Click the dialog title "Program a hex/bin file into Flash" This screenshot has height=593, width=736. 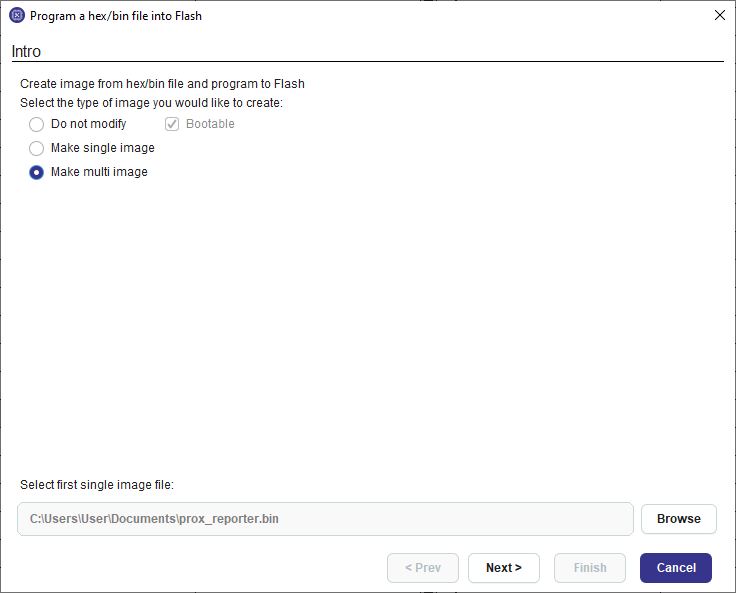[116, 16]
